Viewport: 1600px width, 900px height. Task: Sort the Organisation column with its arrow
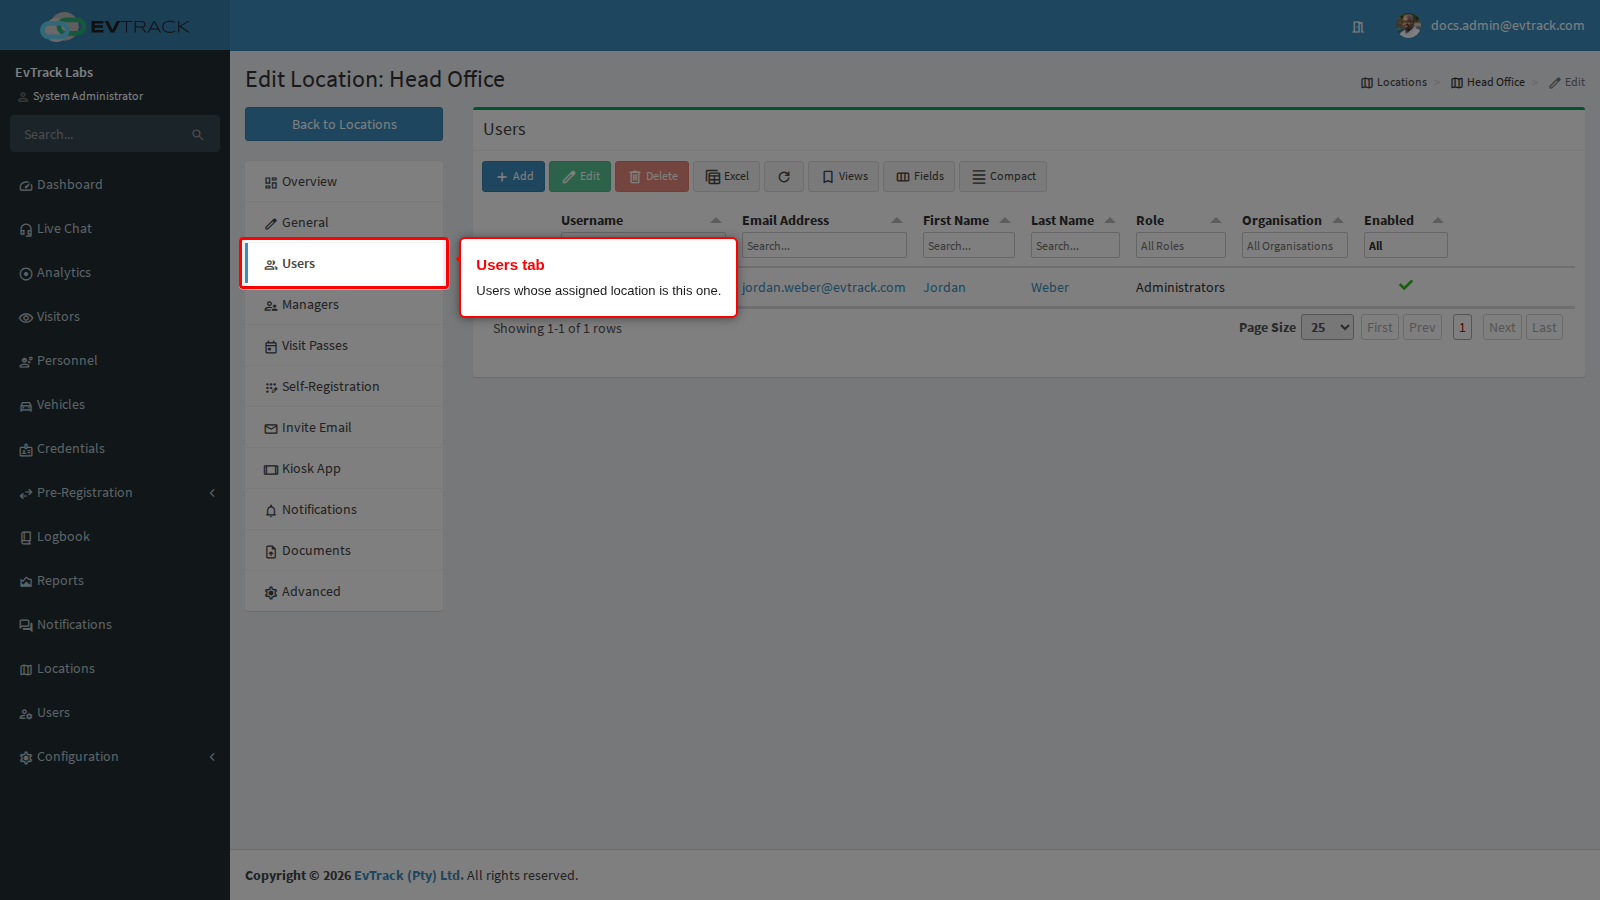1338,221
